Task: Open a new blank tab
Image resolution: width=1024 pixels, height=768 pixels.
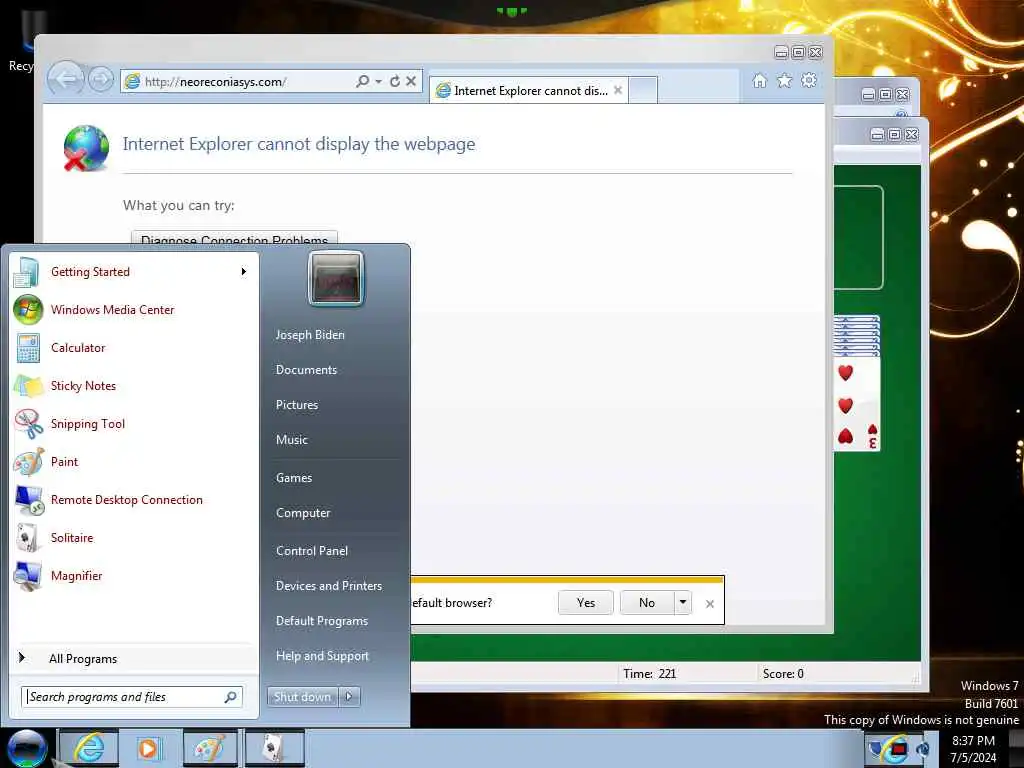Action: (x=643, y=90)
